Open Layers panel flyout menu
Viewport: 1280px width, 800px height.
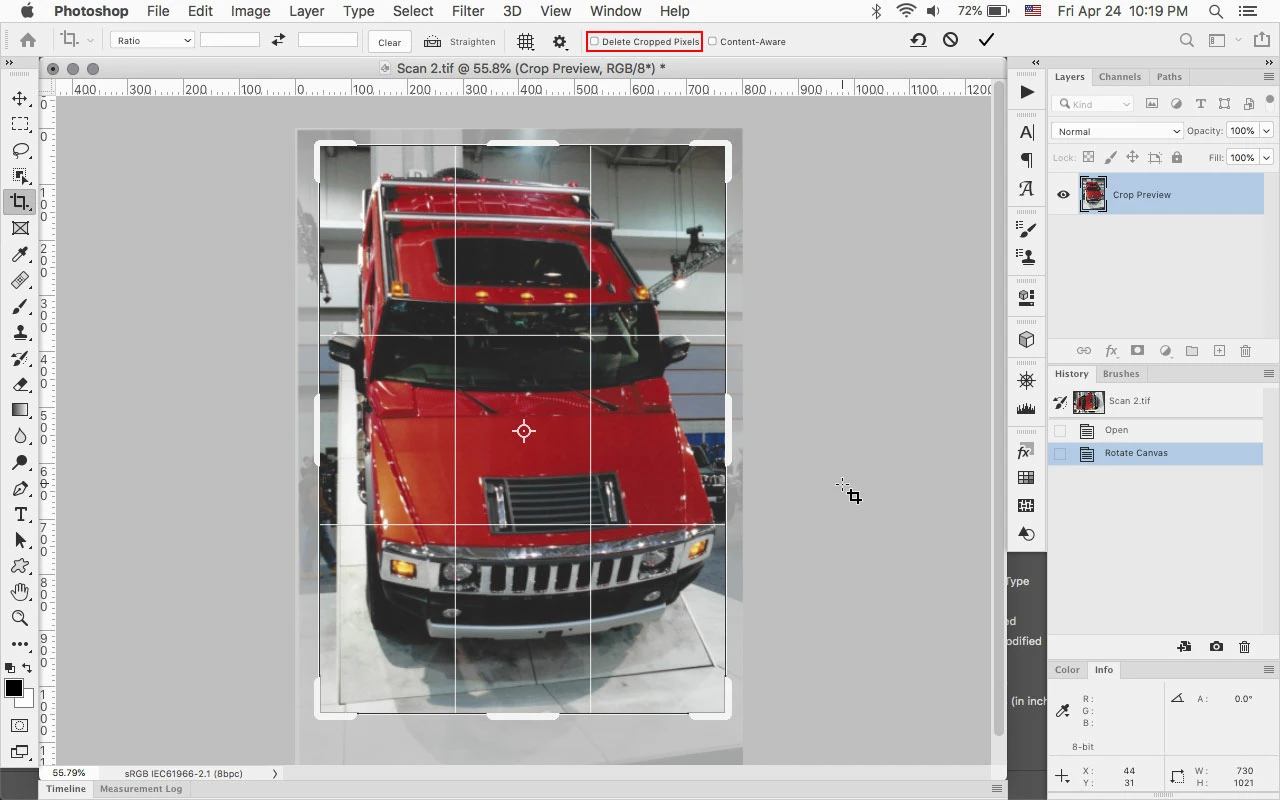point(1269,77)
